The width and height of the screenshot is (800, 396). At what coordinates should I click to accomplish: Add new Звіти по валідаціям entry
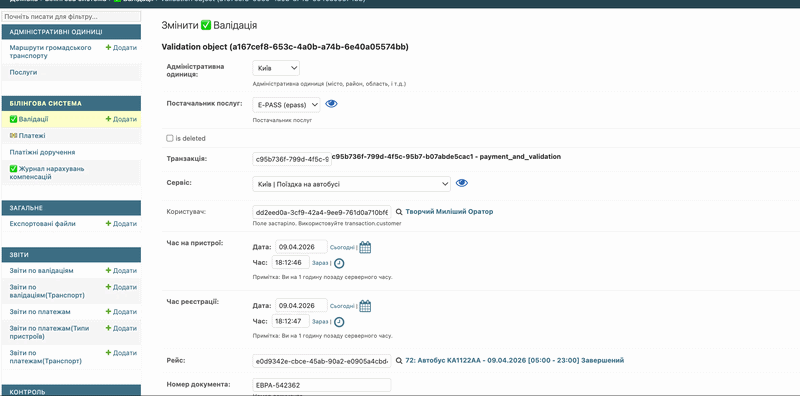coord(121,270)
